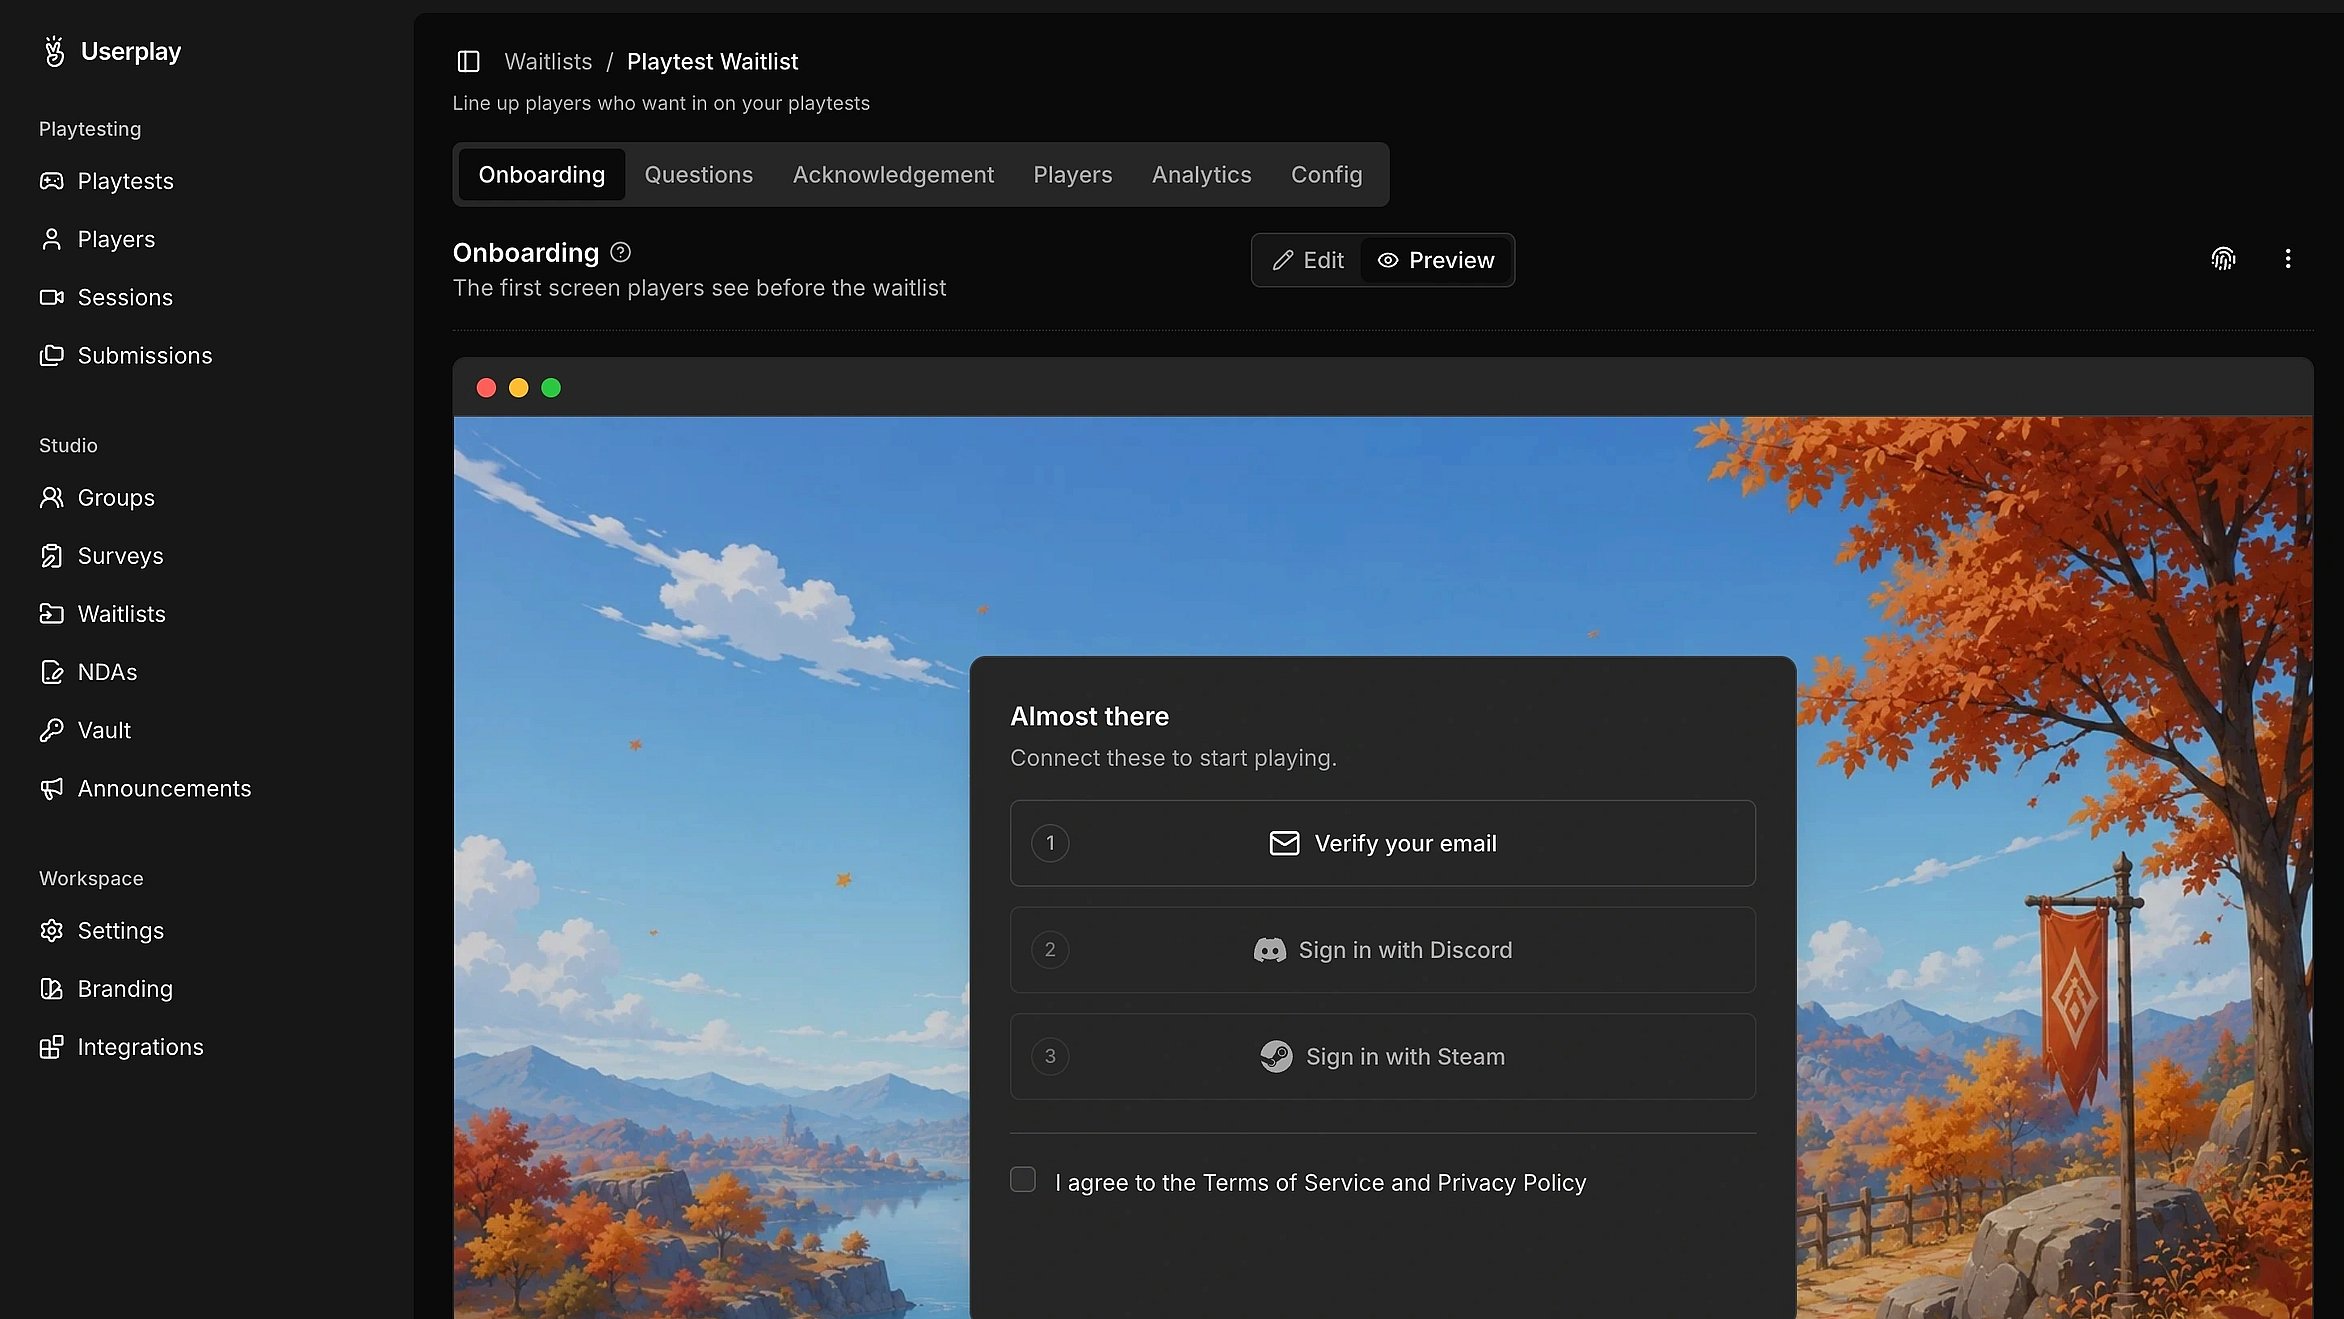Open Branding page
This screenshot has height=1319, width=2344.
[106, 988]
